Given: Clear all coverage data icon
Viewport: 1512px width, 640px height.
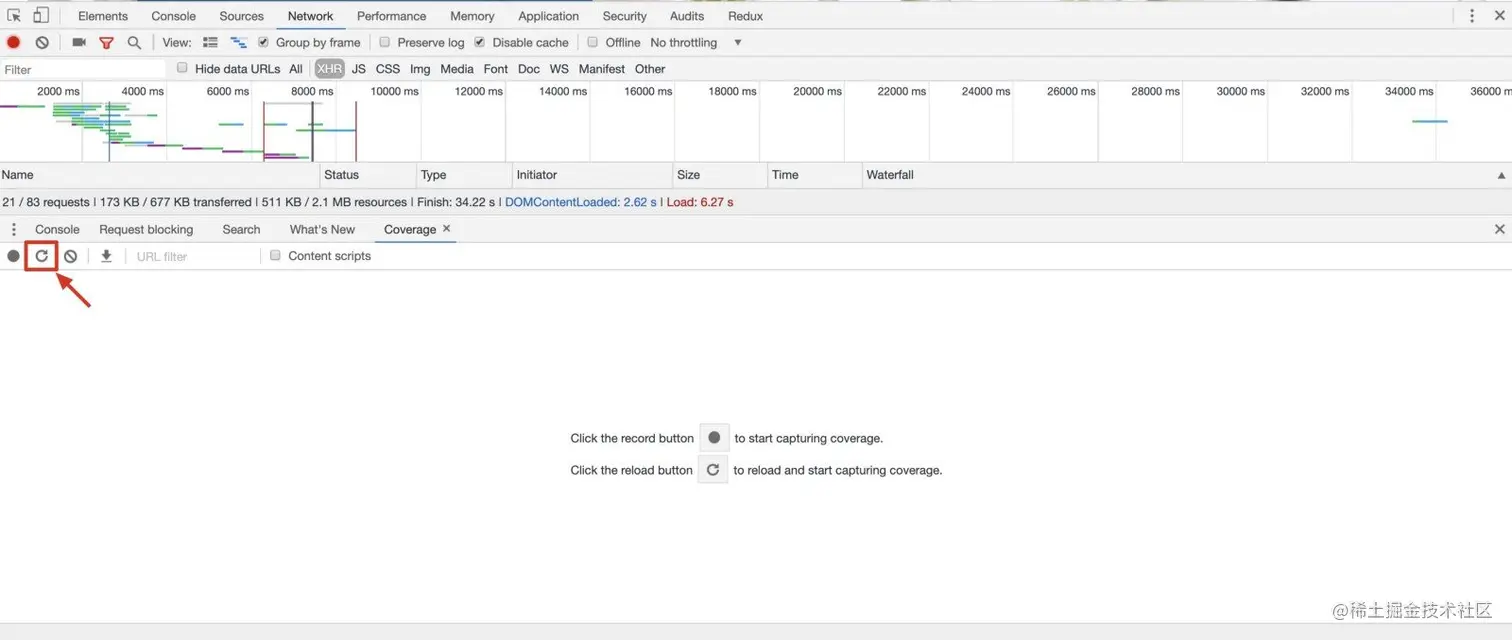Looking at the screenshot, I should (70, 256).
